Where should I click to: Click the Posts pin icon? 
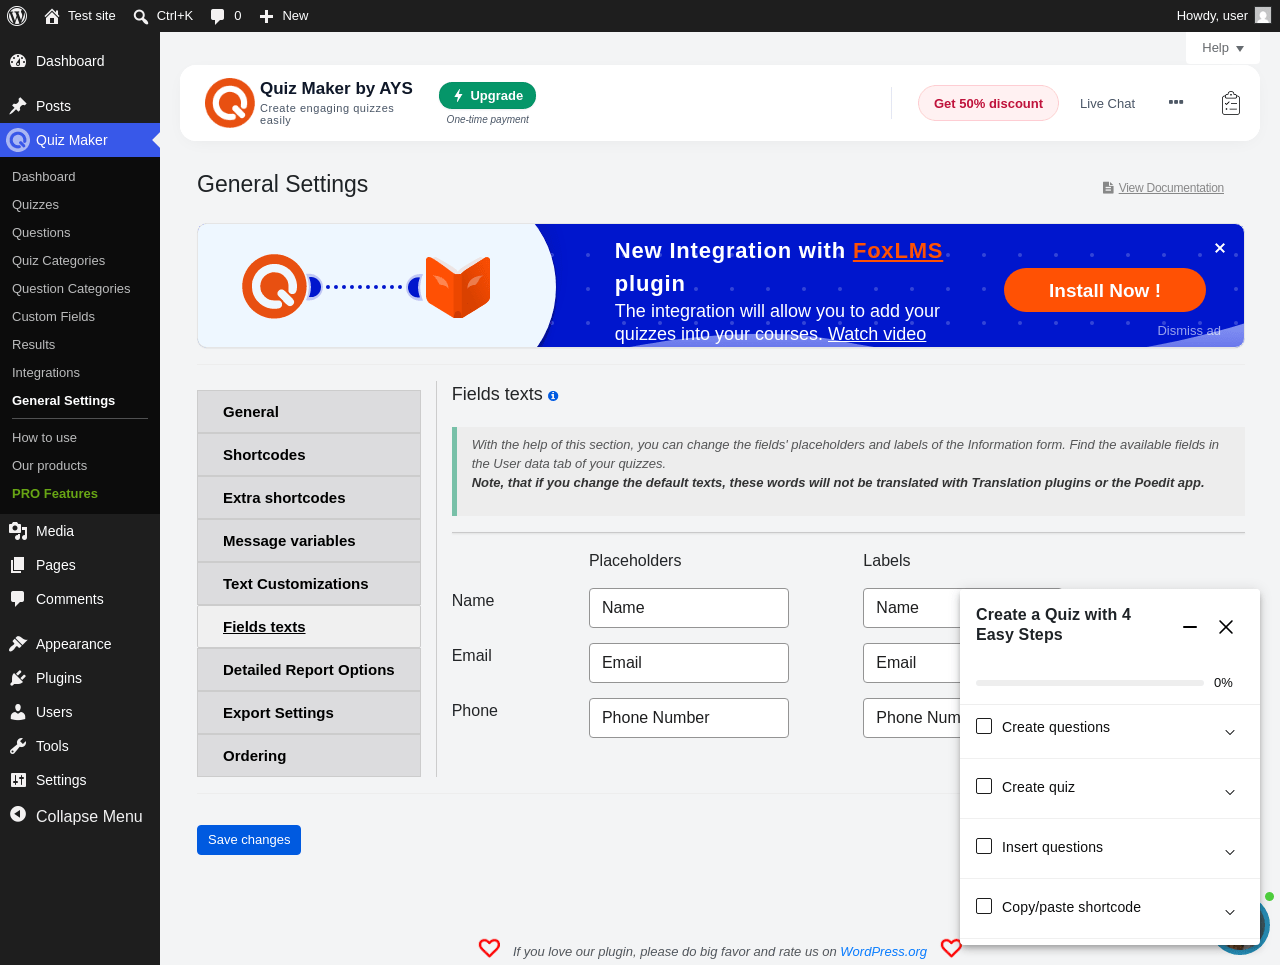point(18,106)
